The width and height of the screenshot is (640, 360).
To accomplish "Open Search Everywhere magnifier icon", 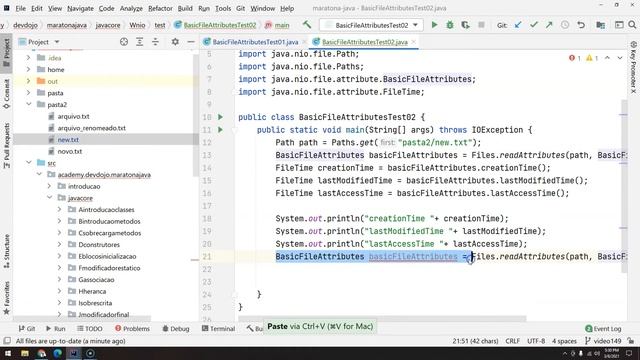I will 632,25.
